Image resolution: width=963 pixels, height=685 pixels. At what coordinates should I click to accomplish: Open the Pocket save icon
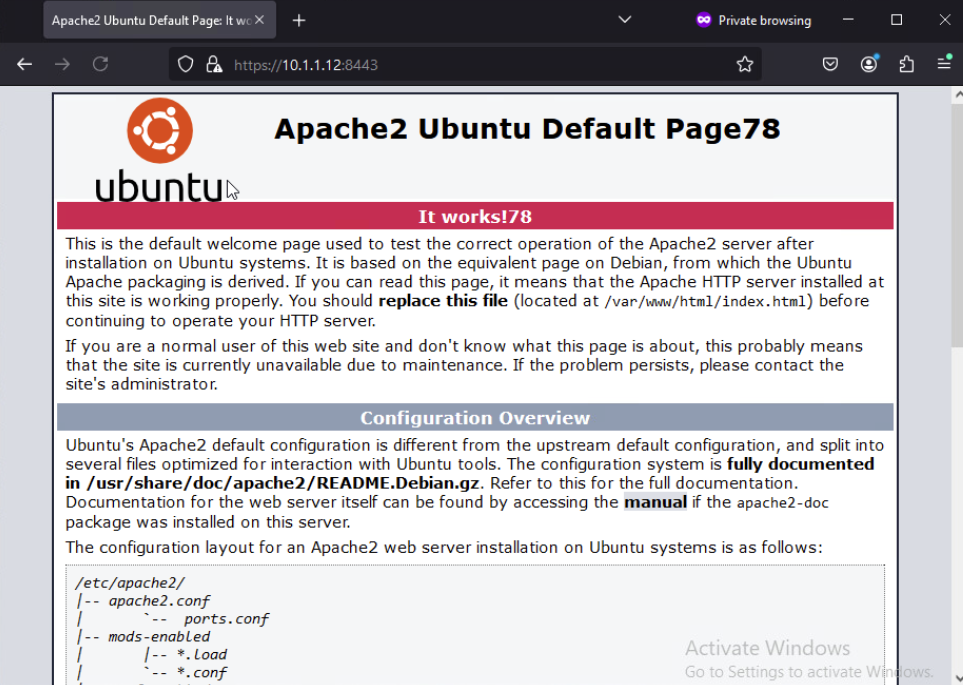(830, 63)
